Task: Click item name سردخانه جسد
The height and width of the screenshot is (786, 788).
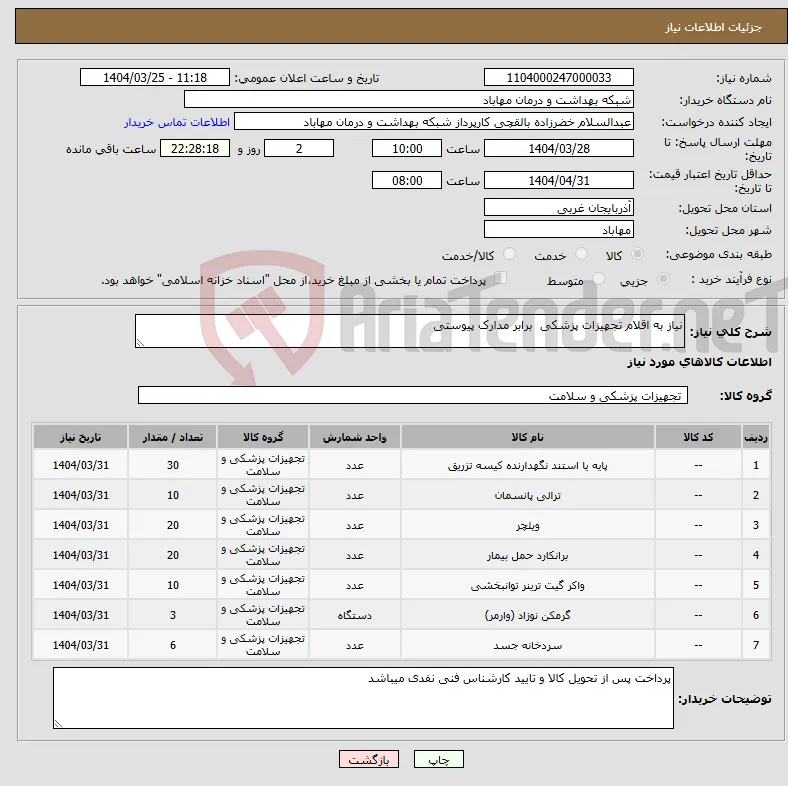Action: pos(528,645)
